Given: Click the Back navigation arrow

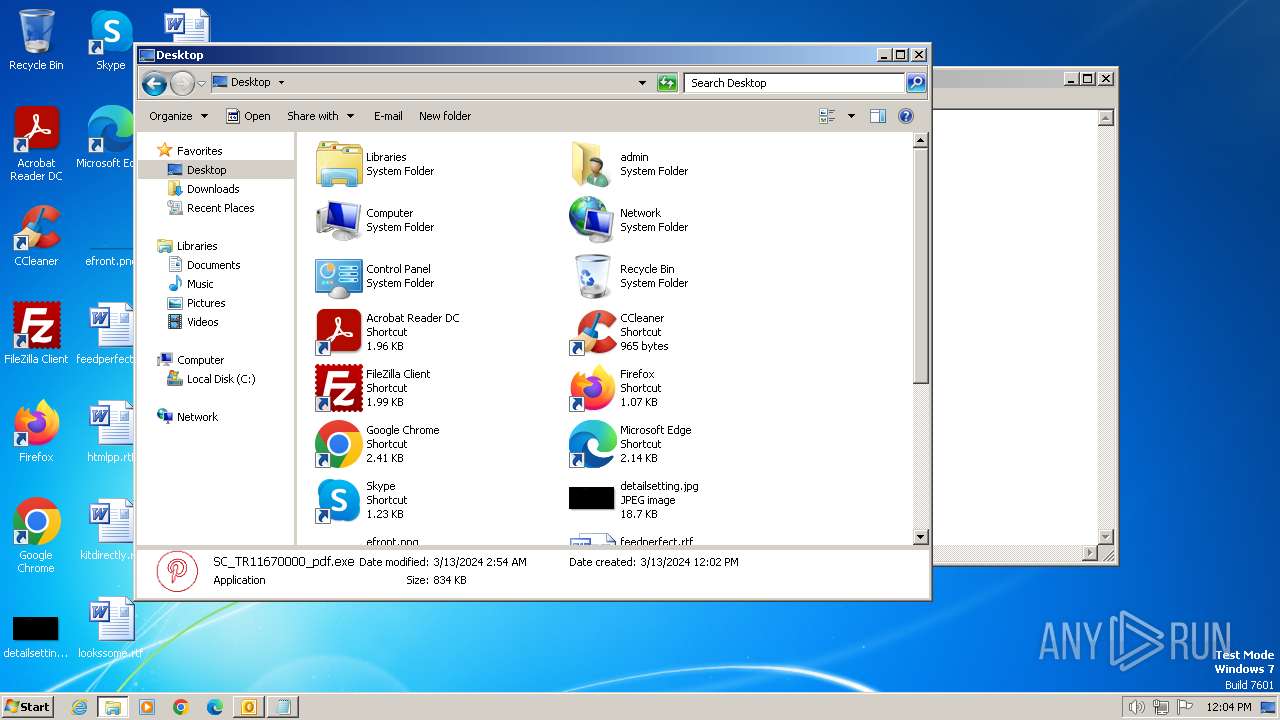Looking at the screenshot, I should [x=154, y=83].
